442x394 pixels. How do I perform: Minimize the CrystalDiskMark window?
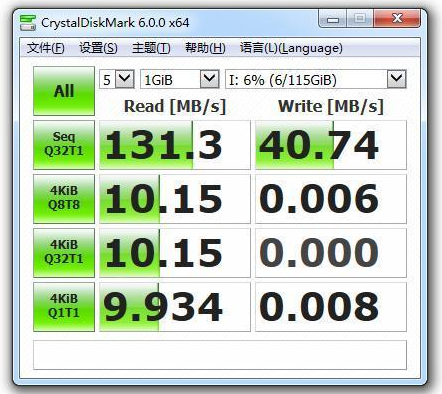pos(333,19)
